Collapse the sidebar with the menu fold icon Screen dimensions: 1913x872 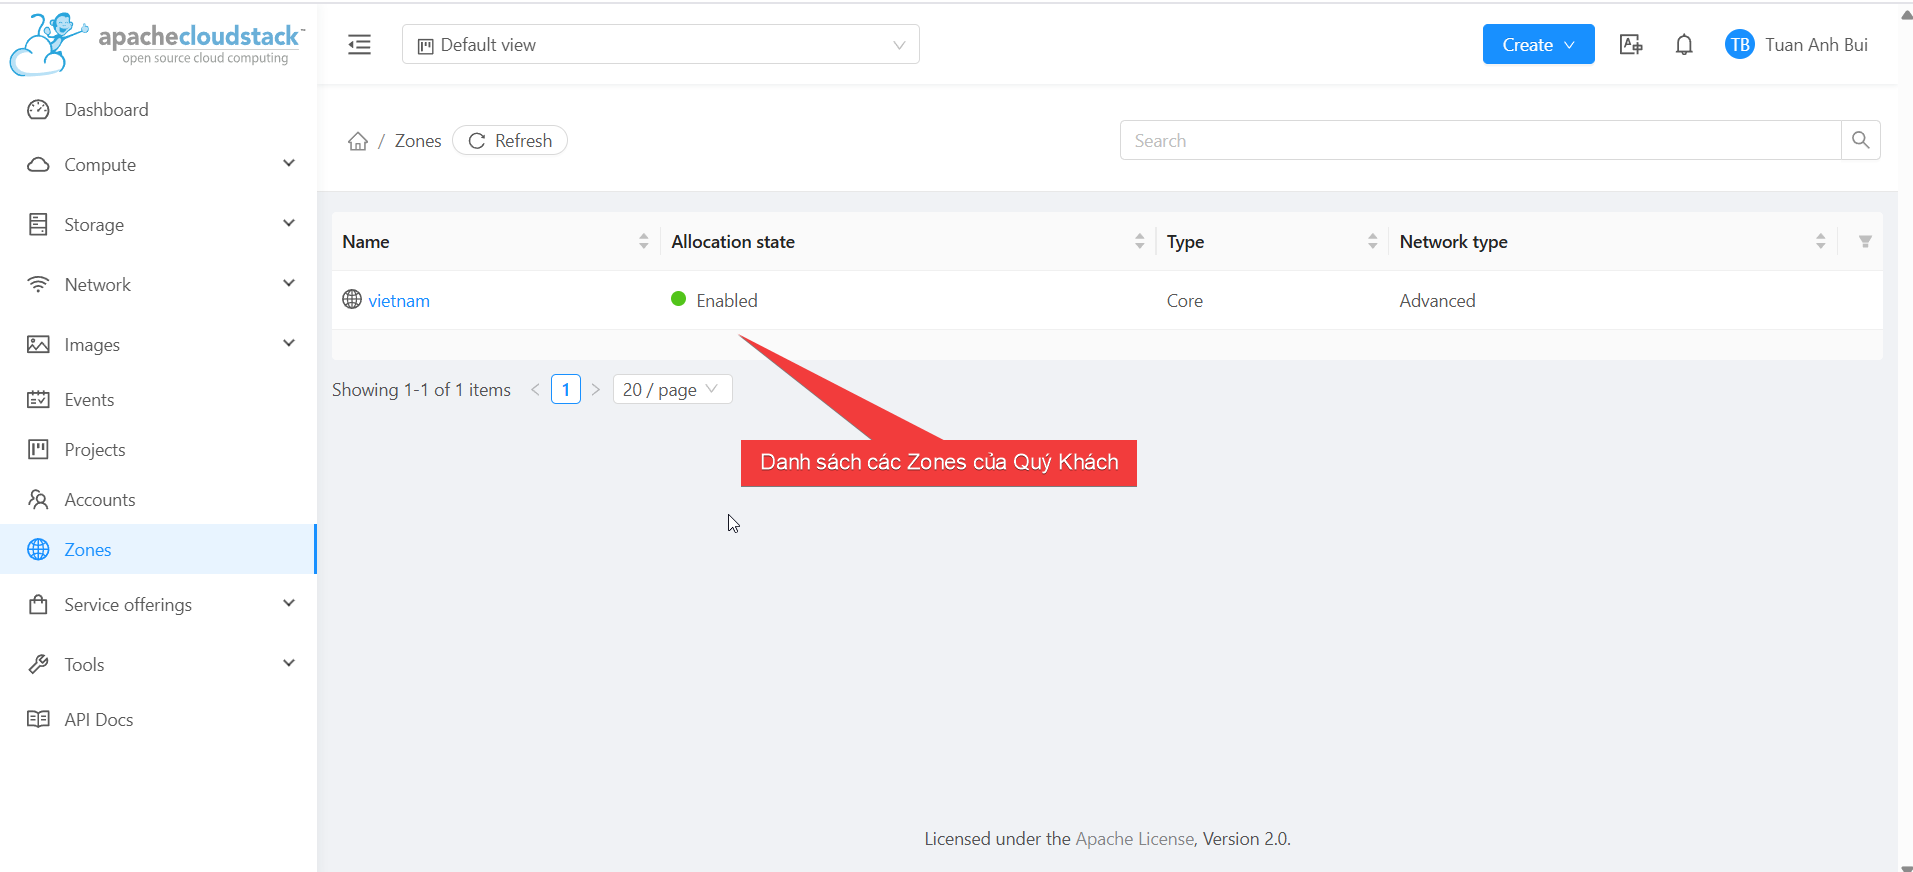[359, 45]
